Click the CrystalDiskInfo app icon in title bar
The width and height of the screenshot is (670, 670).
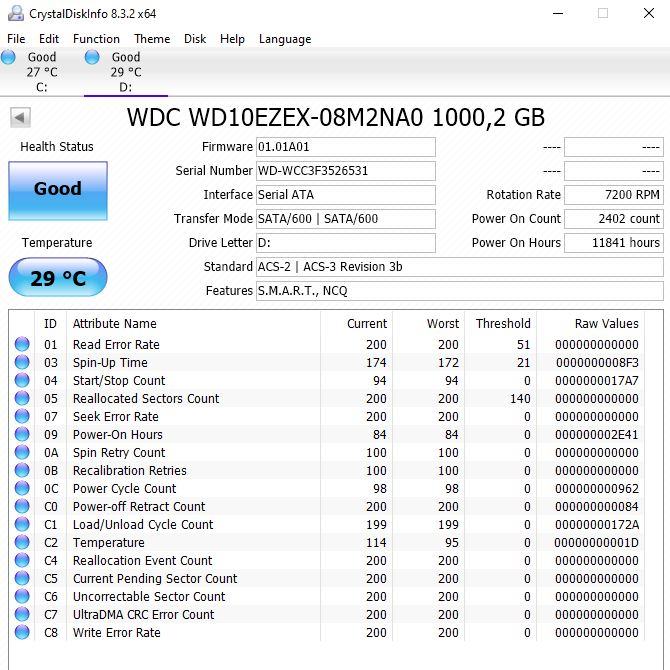(x=16, y=13)
